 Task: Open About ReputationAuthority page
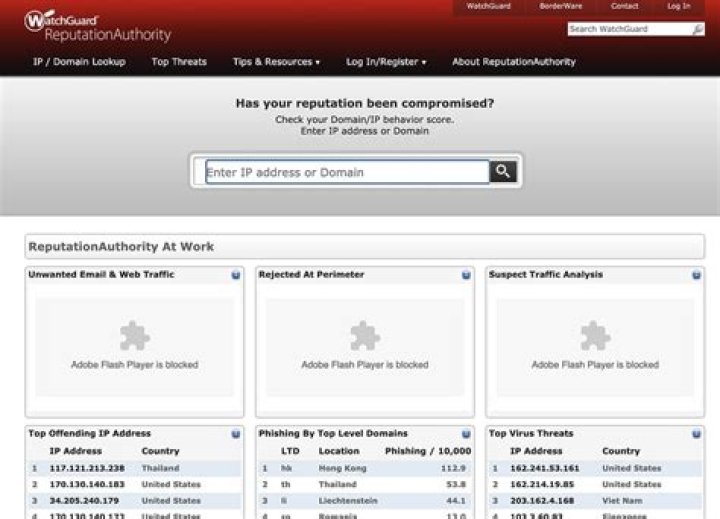click(513, 62)
